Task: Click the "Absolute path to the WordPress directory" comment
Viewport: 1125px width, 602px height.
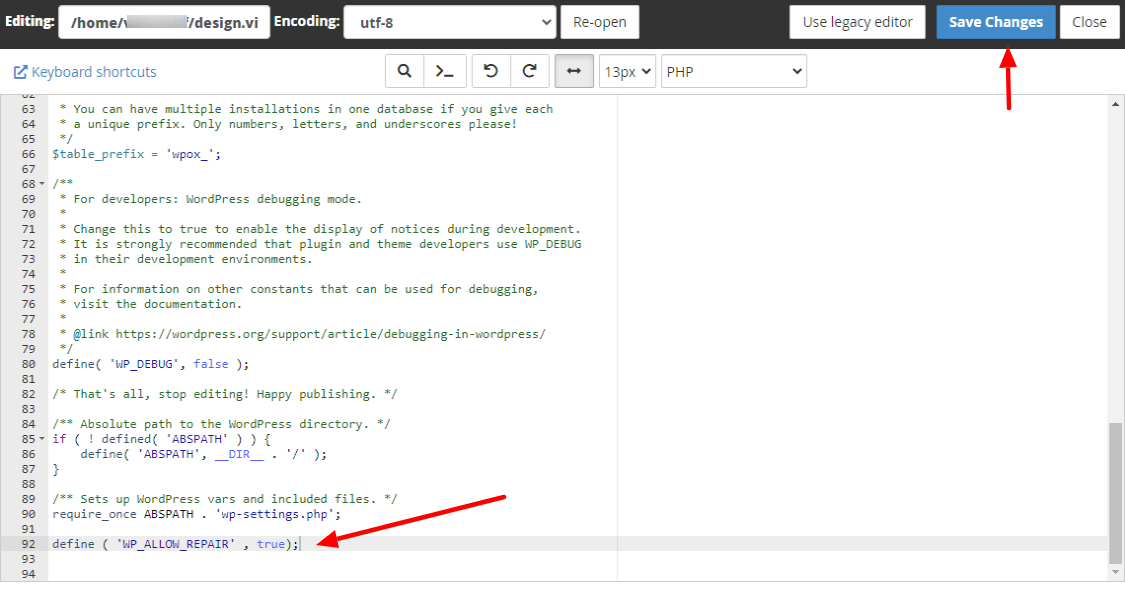Action: [221, 424]
